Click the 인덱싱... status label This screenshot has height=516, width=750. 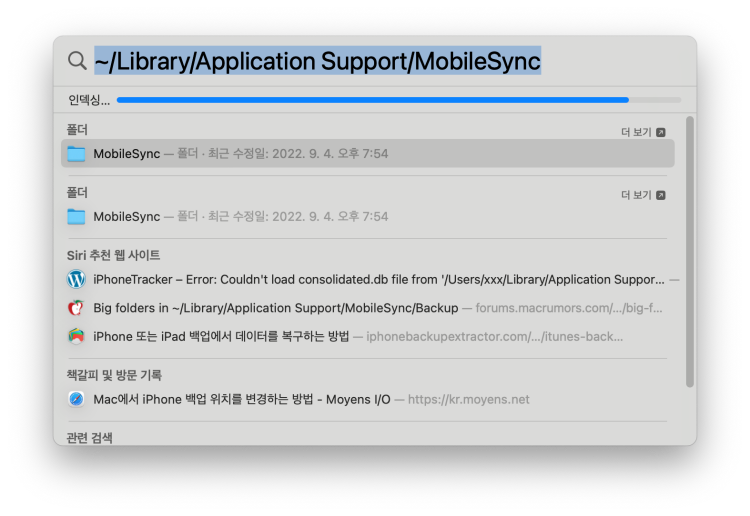[x=89, y=100]
